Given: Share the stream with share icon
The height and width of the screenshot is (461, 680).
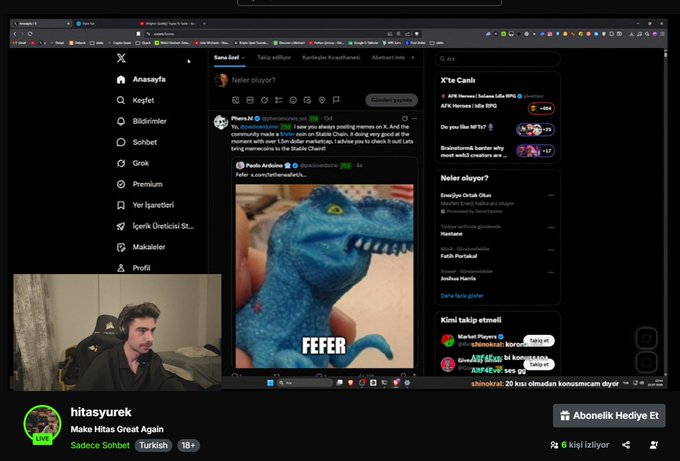Looking at the screenshot, I should [626, 445].
